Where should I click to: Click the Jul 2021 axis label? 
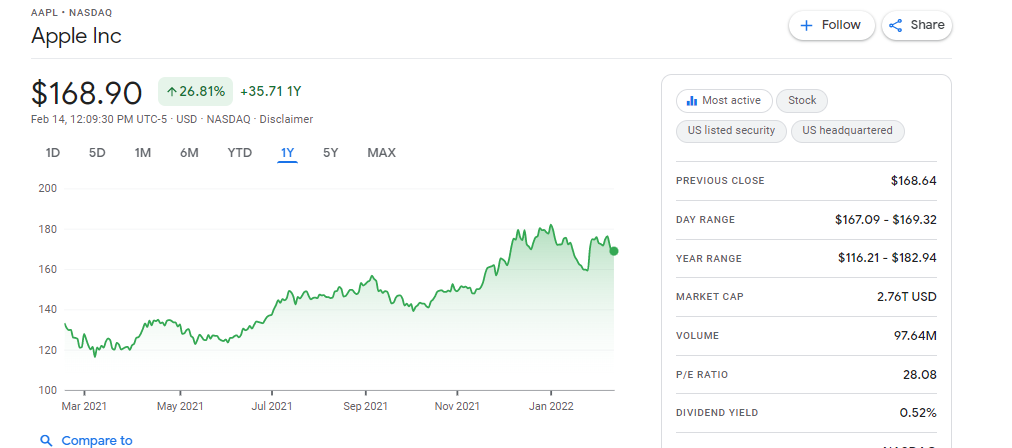click(x=272, y=406)
